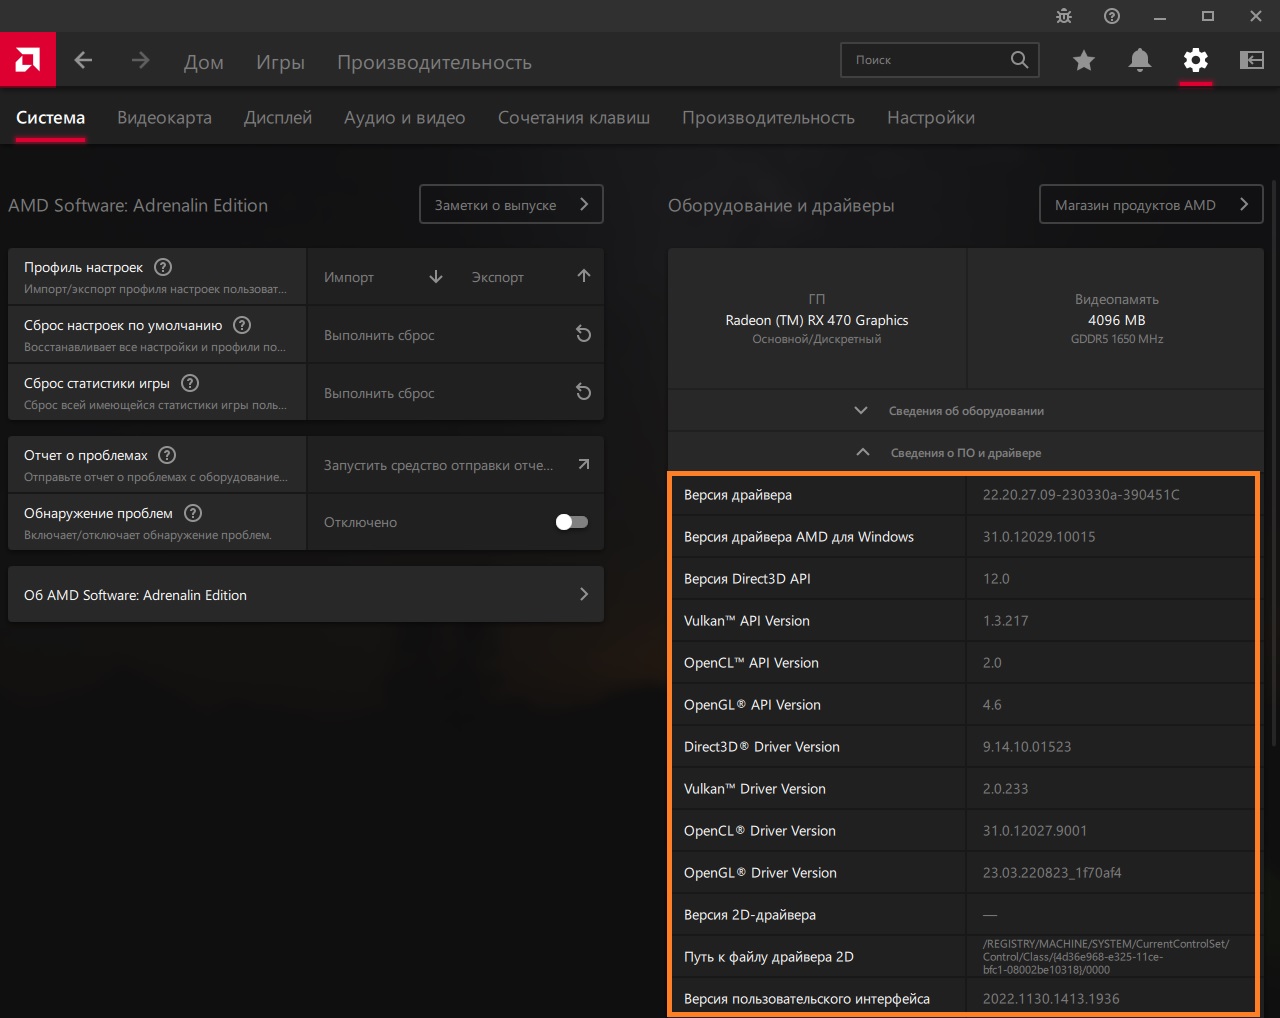Image resolution: width=1280 pixels, height=1018 pixels.
Task: Open favorites star icon
Action: [1083, 61]
